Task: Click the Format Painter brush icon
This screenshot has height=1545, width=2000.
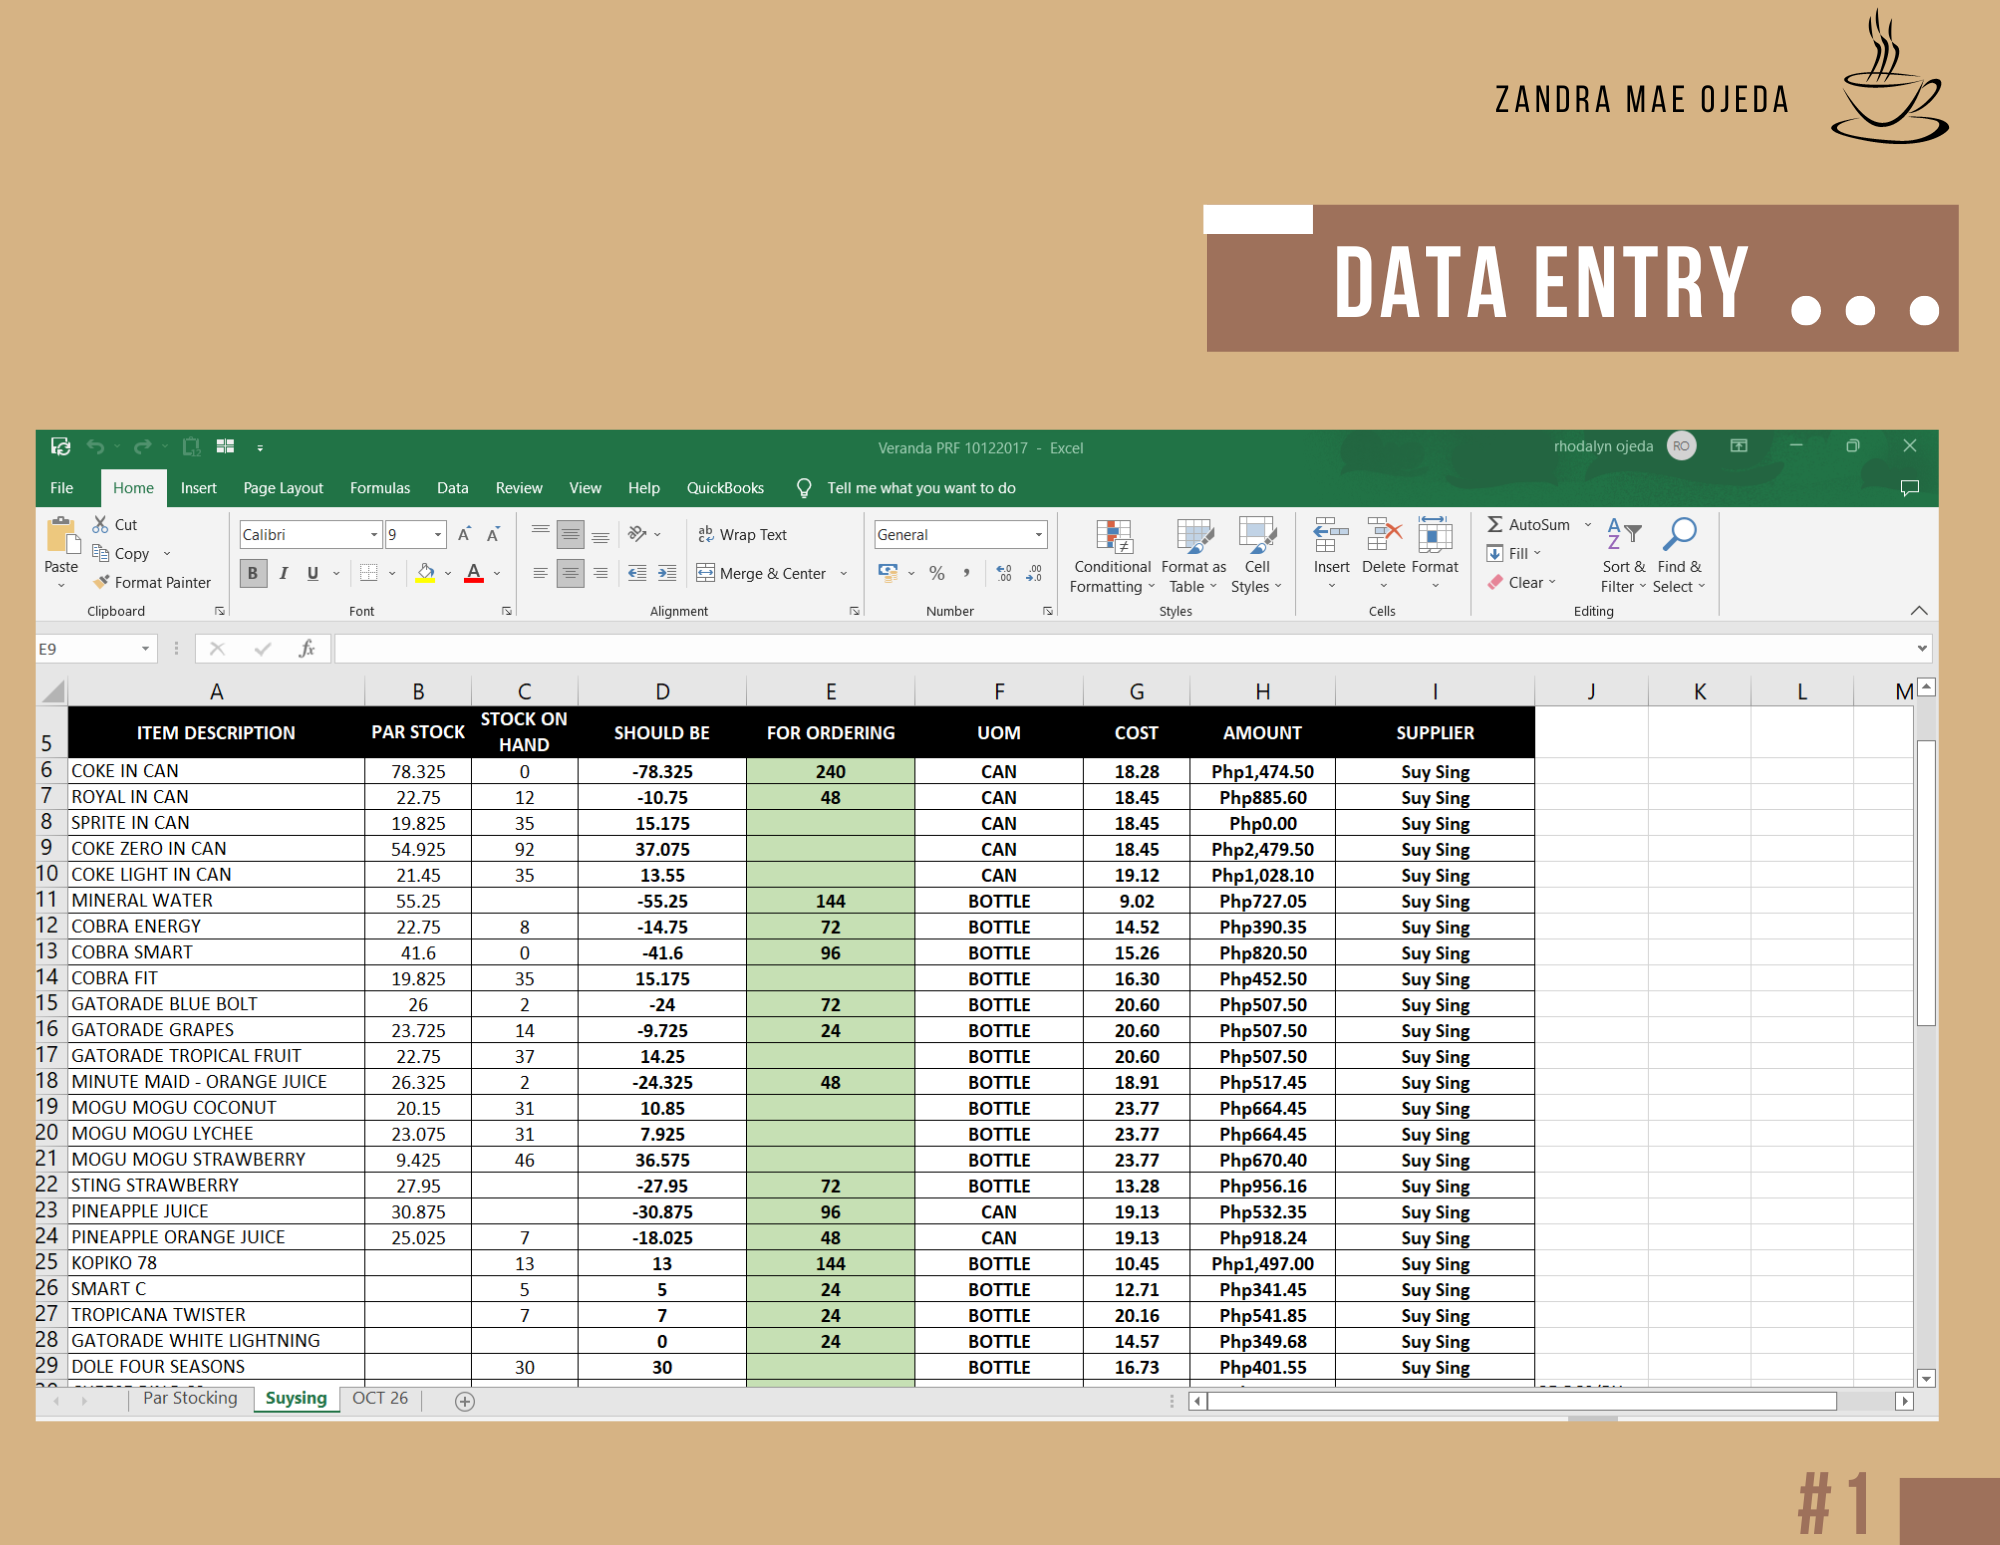Action: point(101,582)
